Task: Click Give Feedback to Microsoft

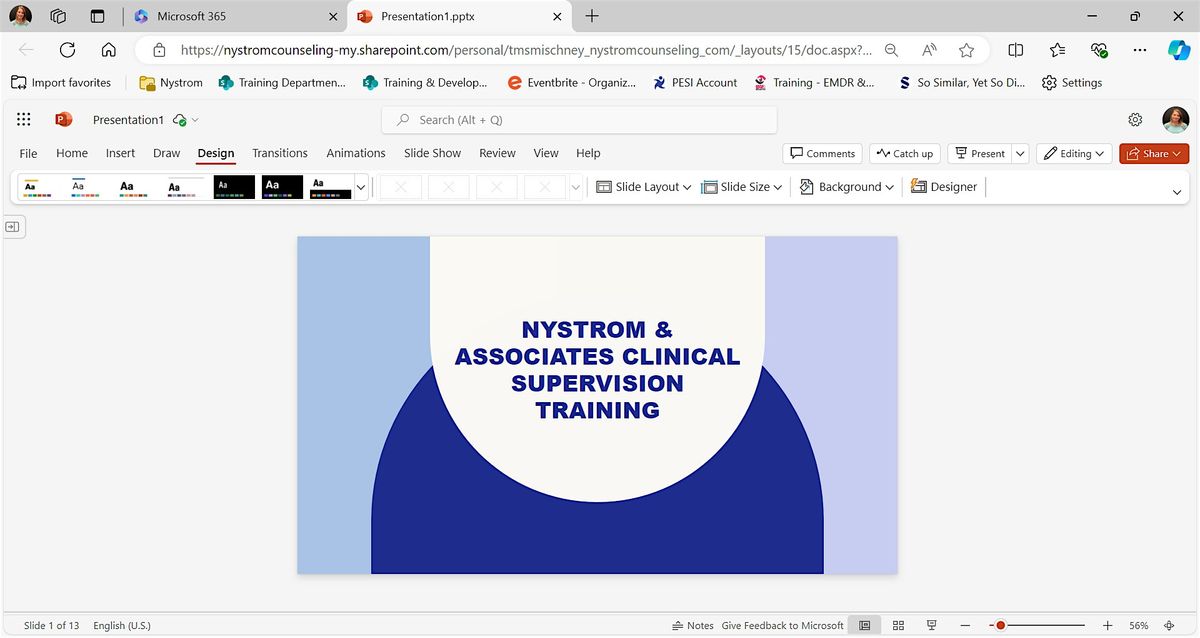Action: pos(783,625)
